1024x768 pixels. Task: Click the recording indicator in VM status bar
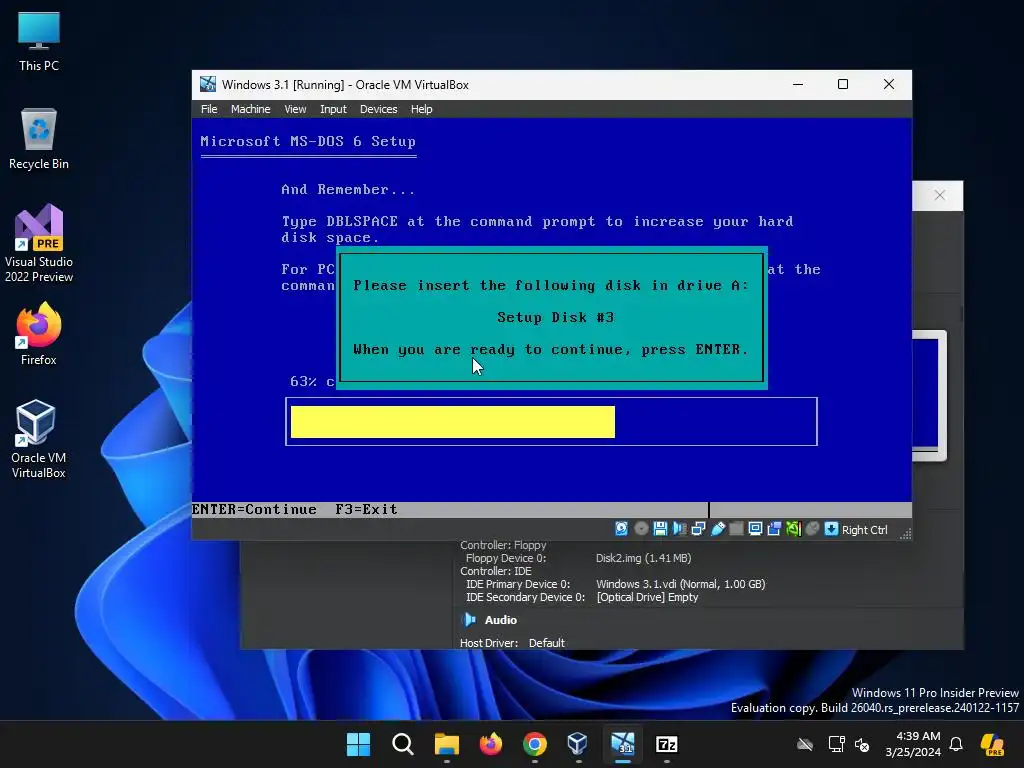coord(774,529)
